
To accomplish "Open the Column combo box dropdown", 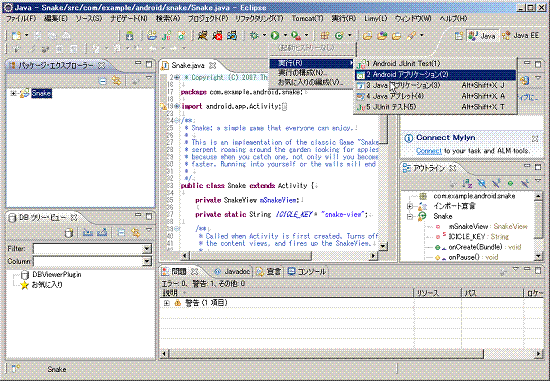I will pos(147,261).
